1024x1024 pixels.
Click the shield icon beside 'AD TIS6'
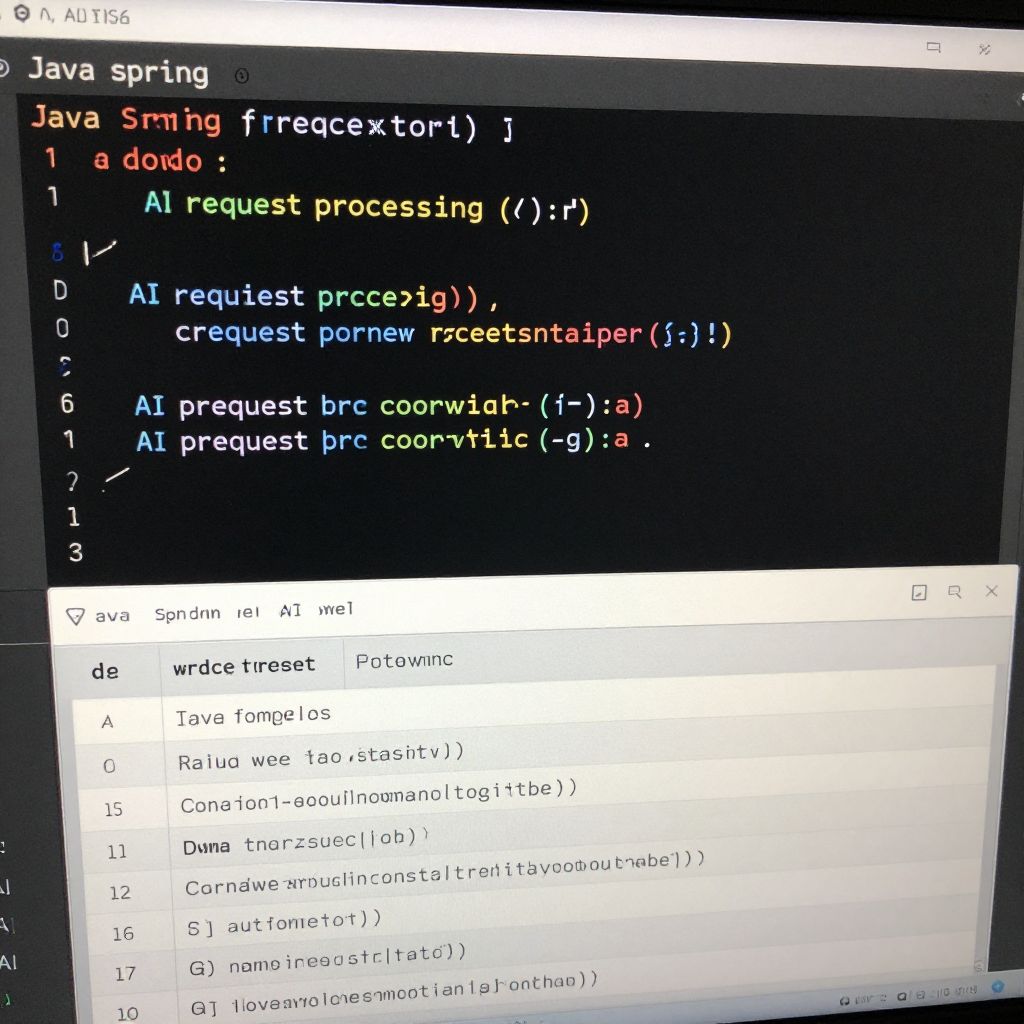tap(22, 14)
